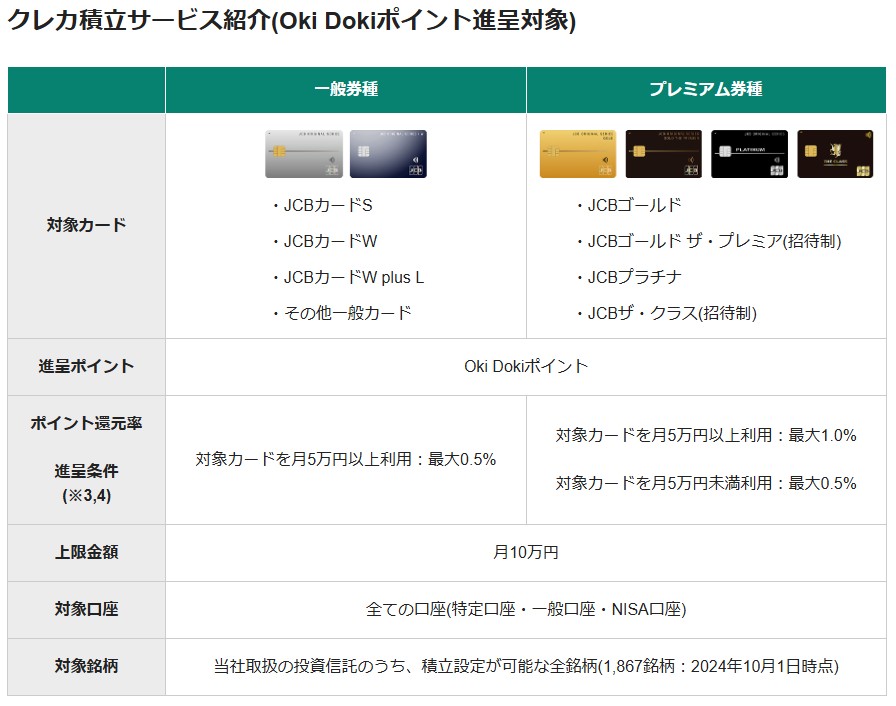Click the 月10万円 limit value
The height and width of the screenshot is (706, 896).
coord(526,552)
